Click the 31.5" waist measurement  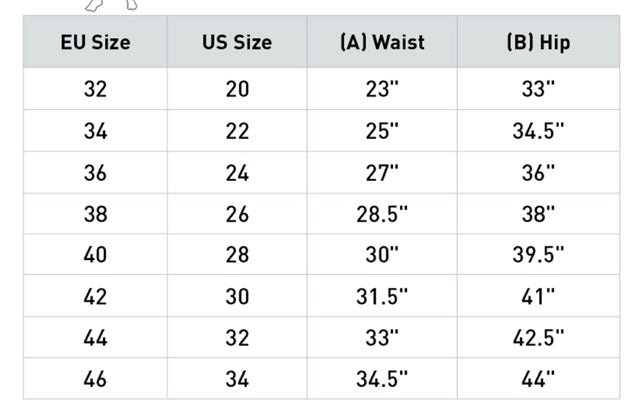point(381,296)
